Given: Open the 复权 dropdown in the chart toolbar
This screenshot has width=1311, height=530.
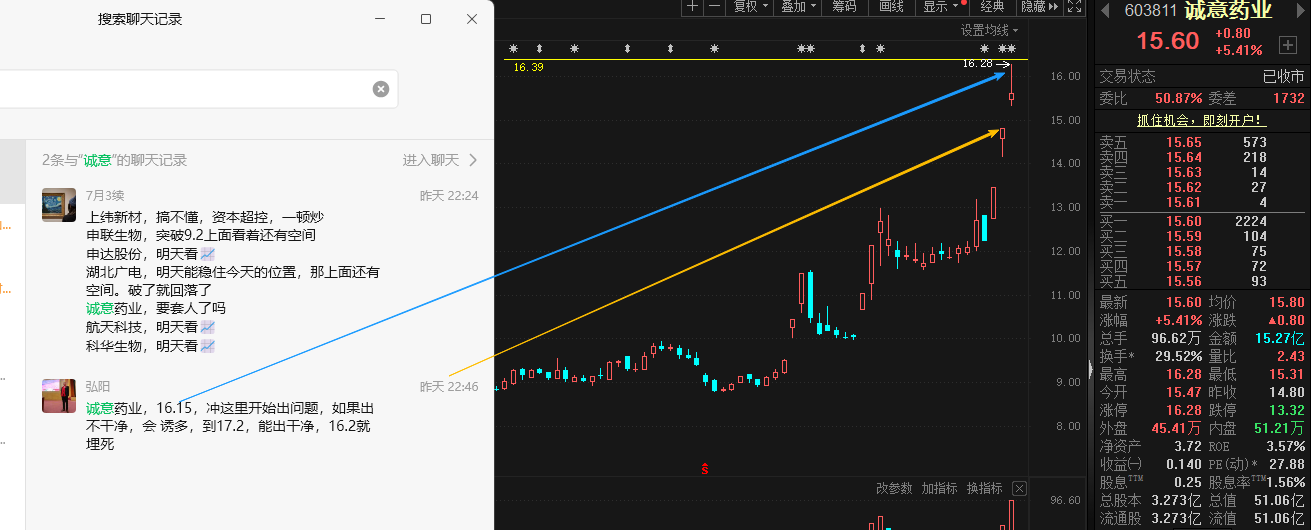Looking at the screenshot, I should (x=750, y=6).
